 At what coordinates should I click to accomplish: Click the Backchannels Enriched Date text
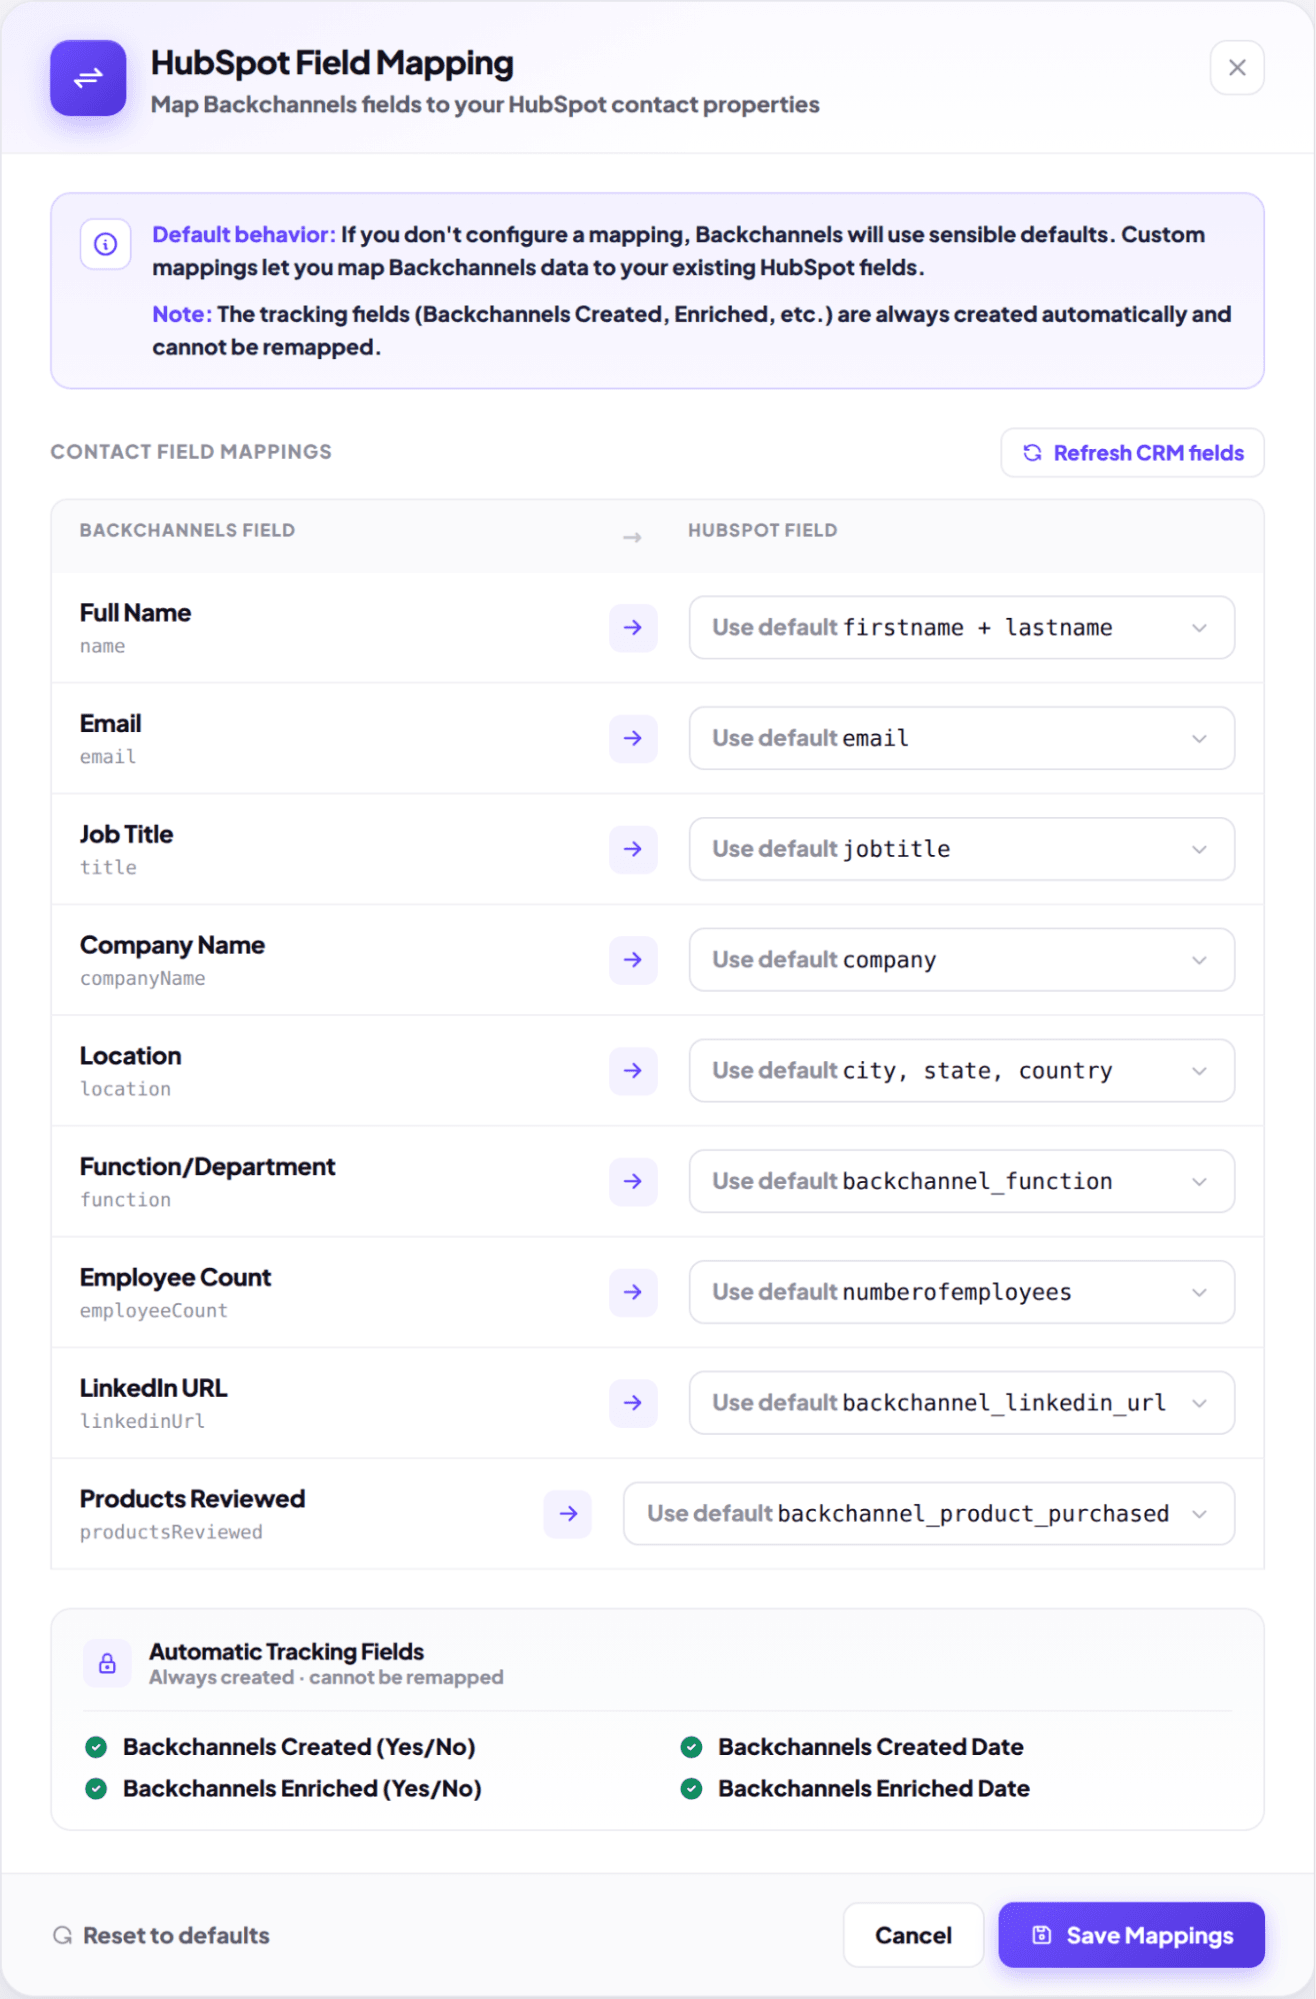873,1789
